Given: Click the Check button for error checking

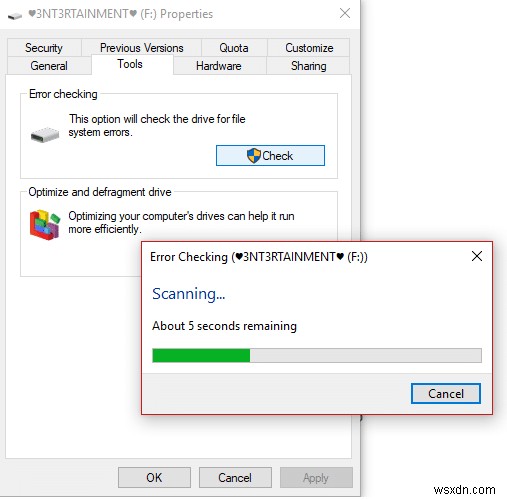Looking at the screenshot, I should coord(270,155).
